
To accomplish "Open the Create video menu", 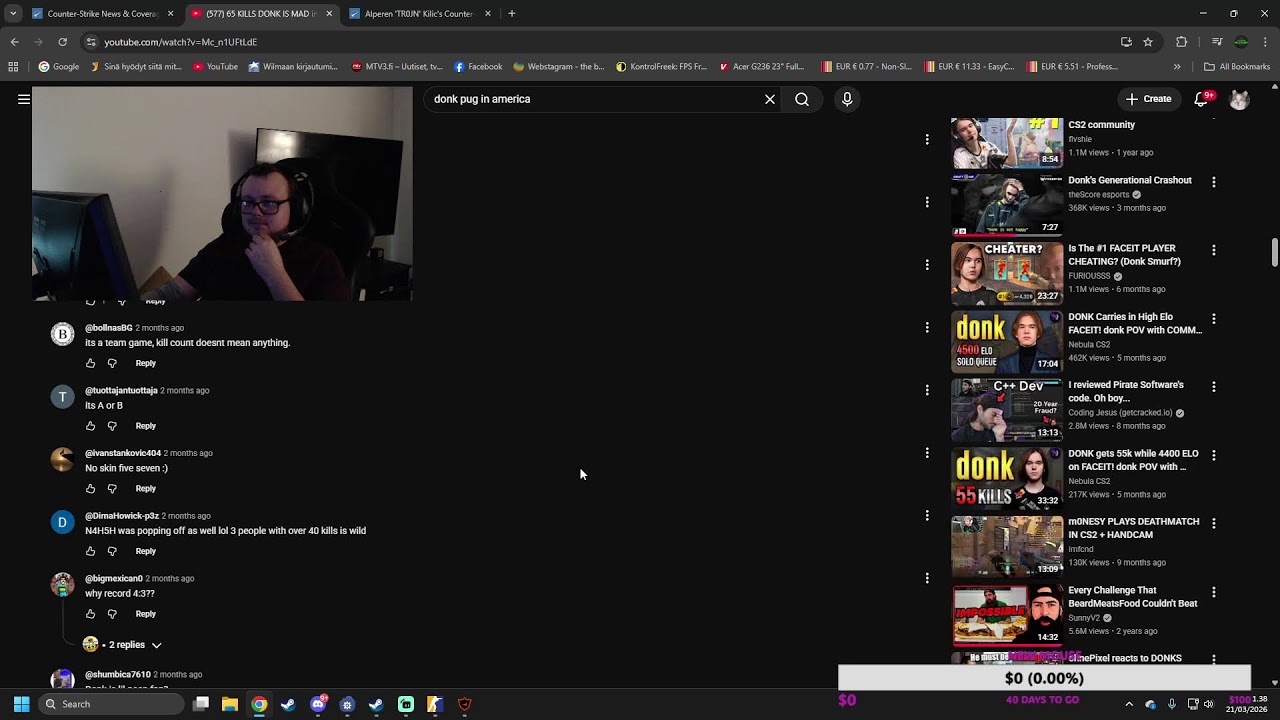I will [x=1148, y=99].
